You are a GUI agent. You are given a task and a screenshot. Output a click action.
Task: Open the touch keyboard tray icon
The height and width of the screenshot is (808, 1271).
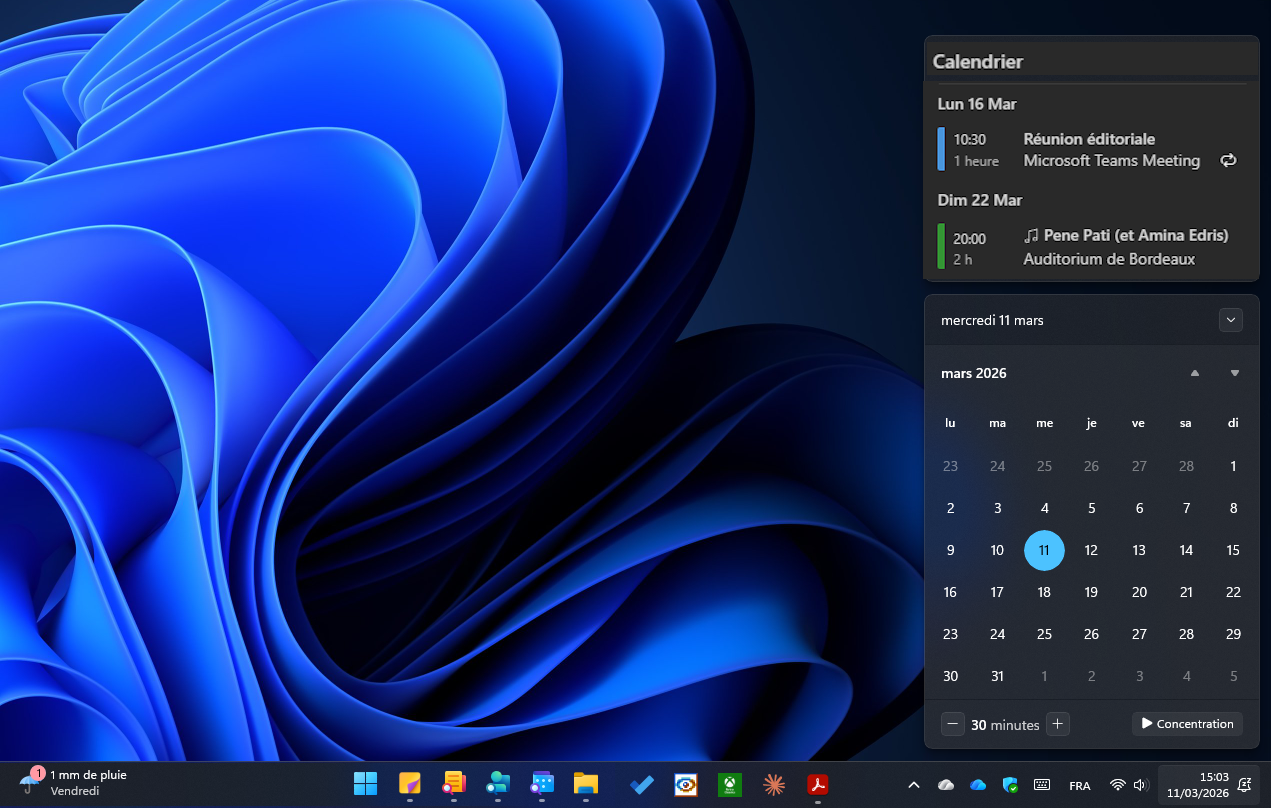coord(1041,785)
